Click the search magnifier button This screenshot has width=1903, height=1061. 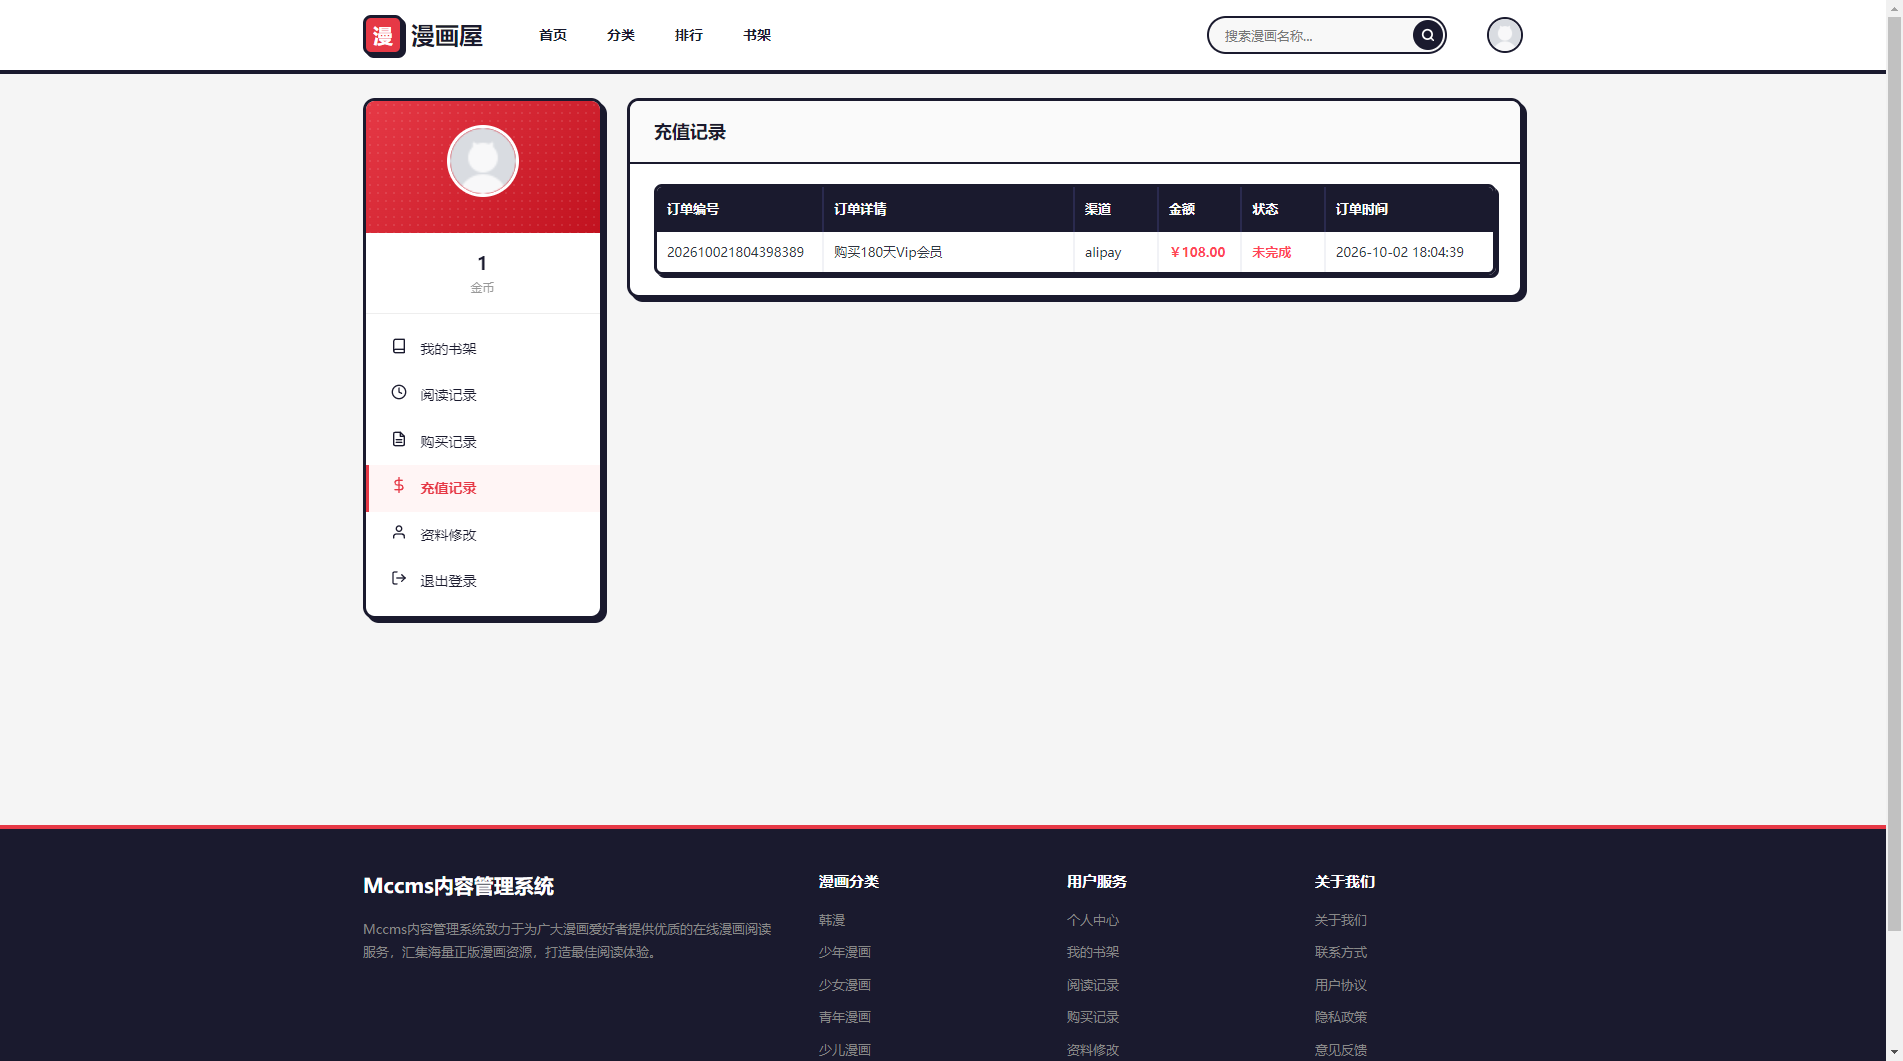[1427, 35]
